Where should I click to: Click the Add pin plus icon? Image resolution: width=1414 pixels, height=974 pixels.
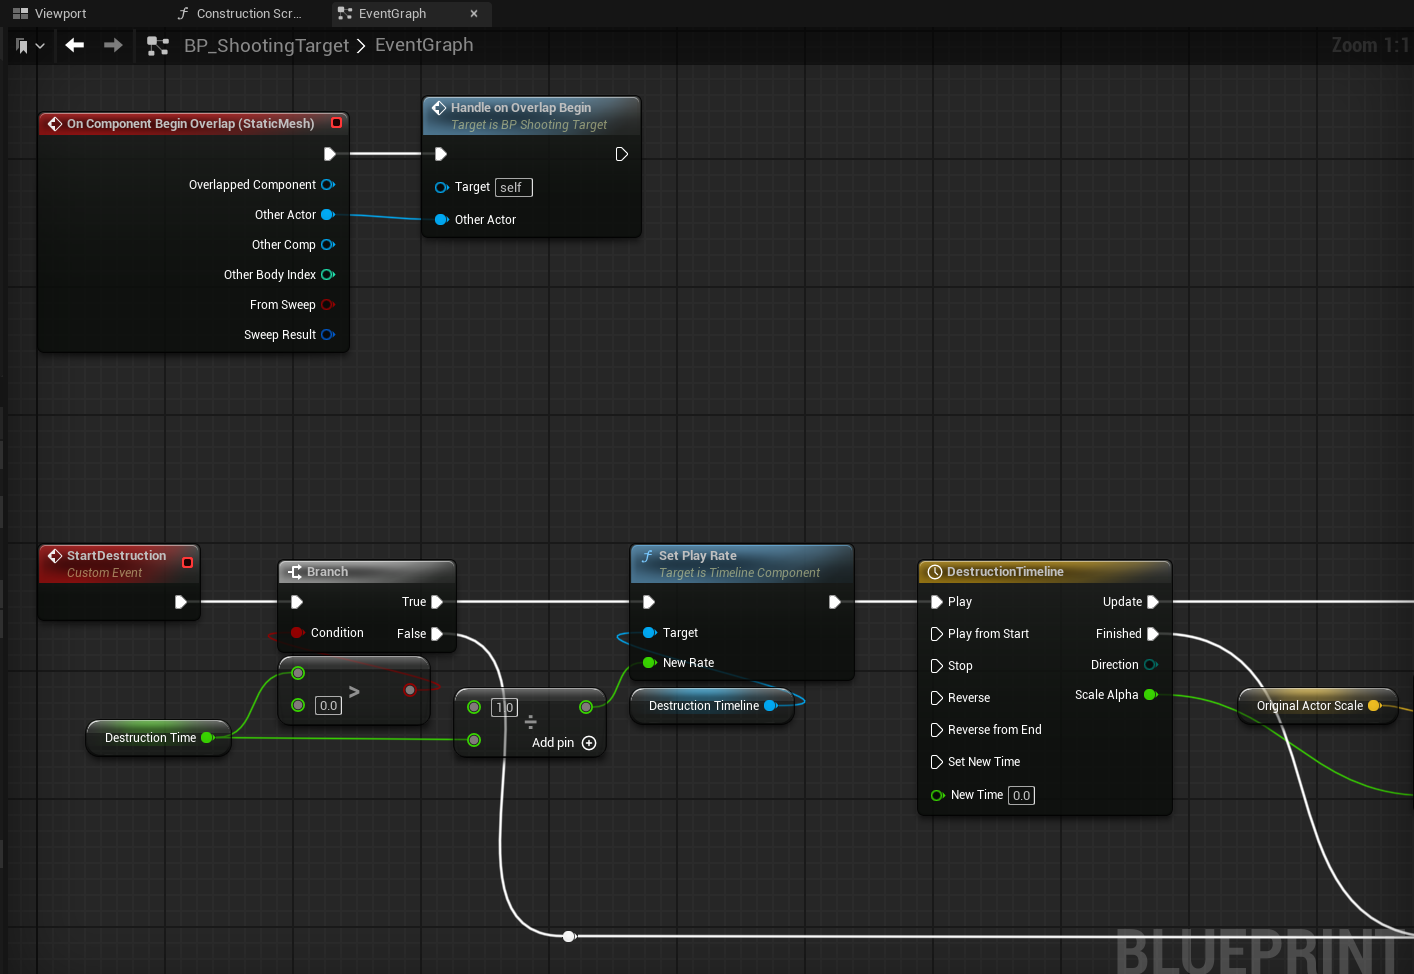tap(589, 743)
